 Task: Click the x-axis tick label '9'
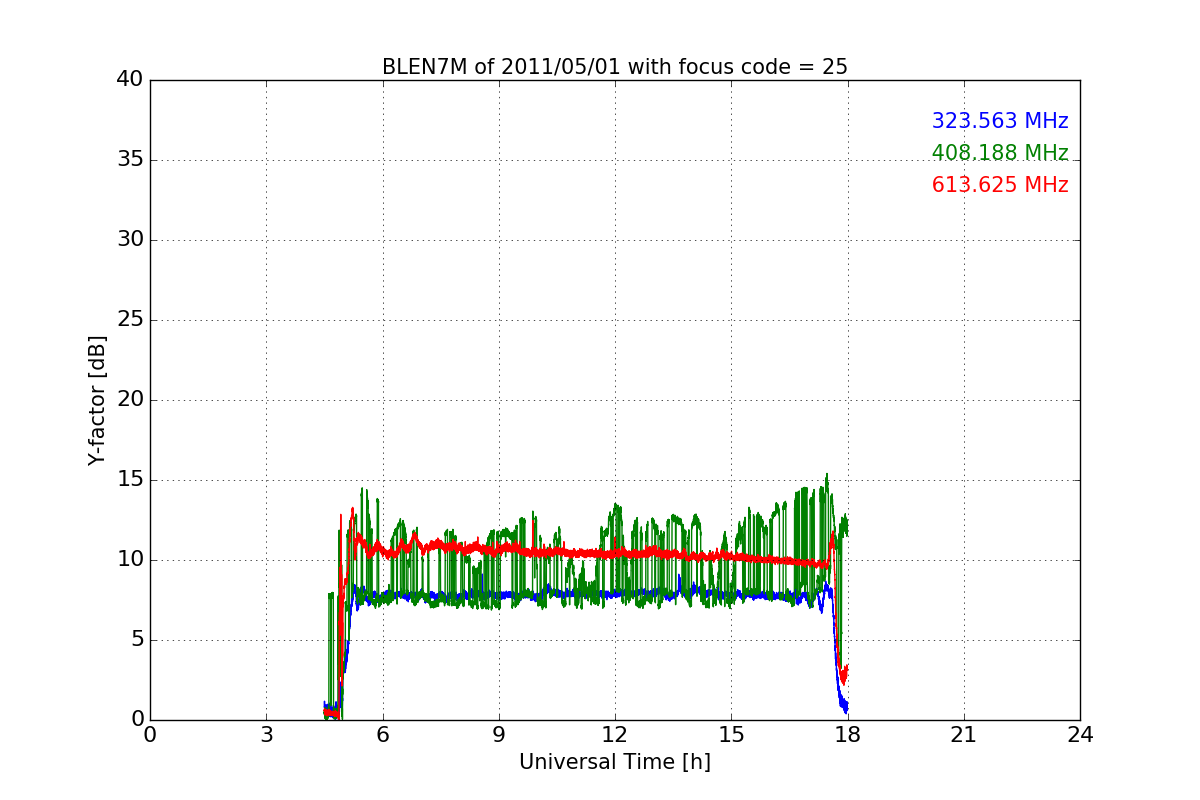tap(499, 734)
